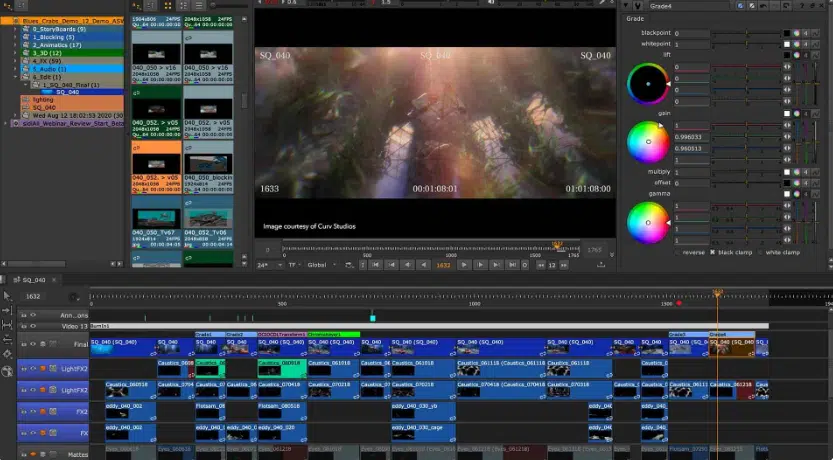Expand the 0_StoryBoards bin folder

(16, 29)
